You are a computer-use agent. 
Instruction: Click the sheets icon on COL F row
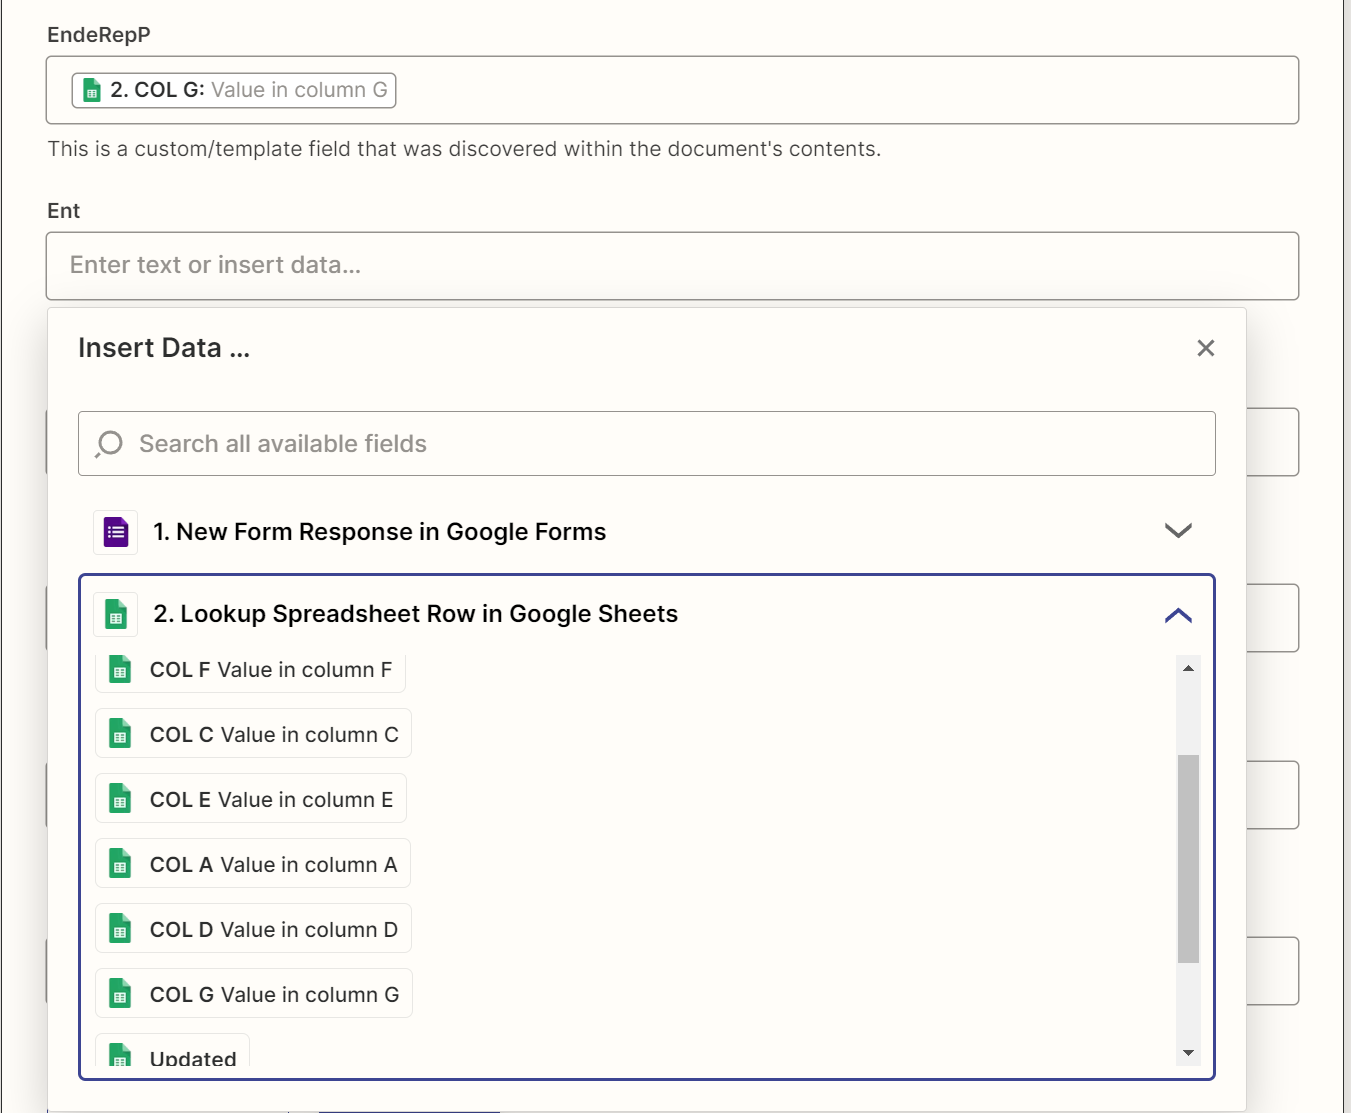coord(120,670)
